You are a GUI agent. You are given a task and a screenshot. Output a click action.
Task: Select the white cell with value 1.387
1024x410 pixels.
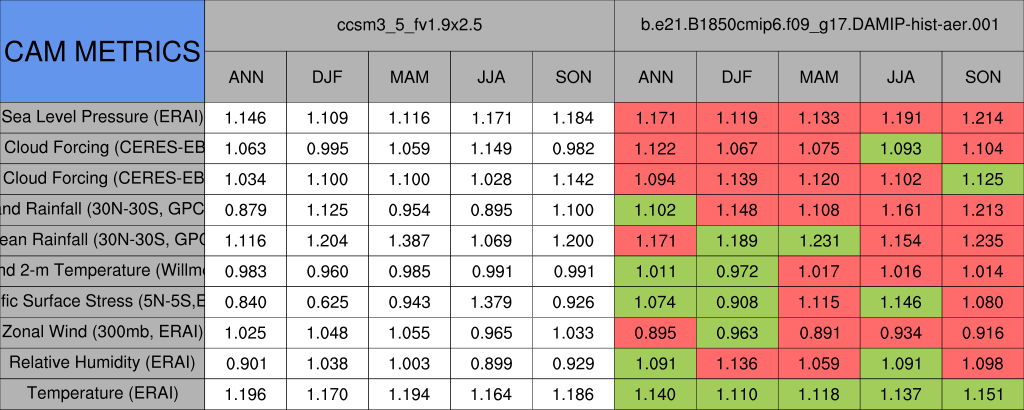coord(409,240)
